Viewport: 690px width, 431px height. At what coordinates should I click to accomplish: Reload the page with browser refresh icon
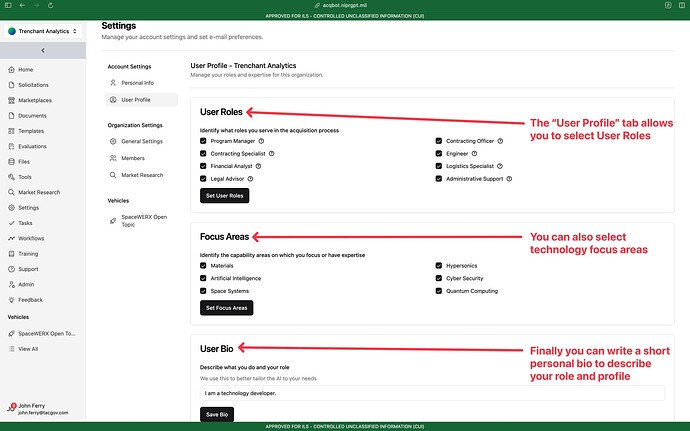[51, 5]
